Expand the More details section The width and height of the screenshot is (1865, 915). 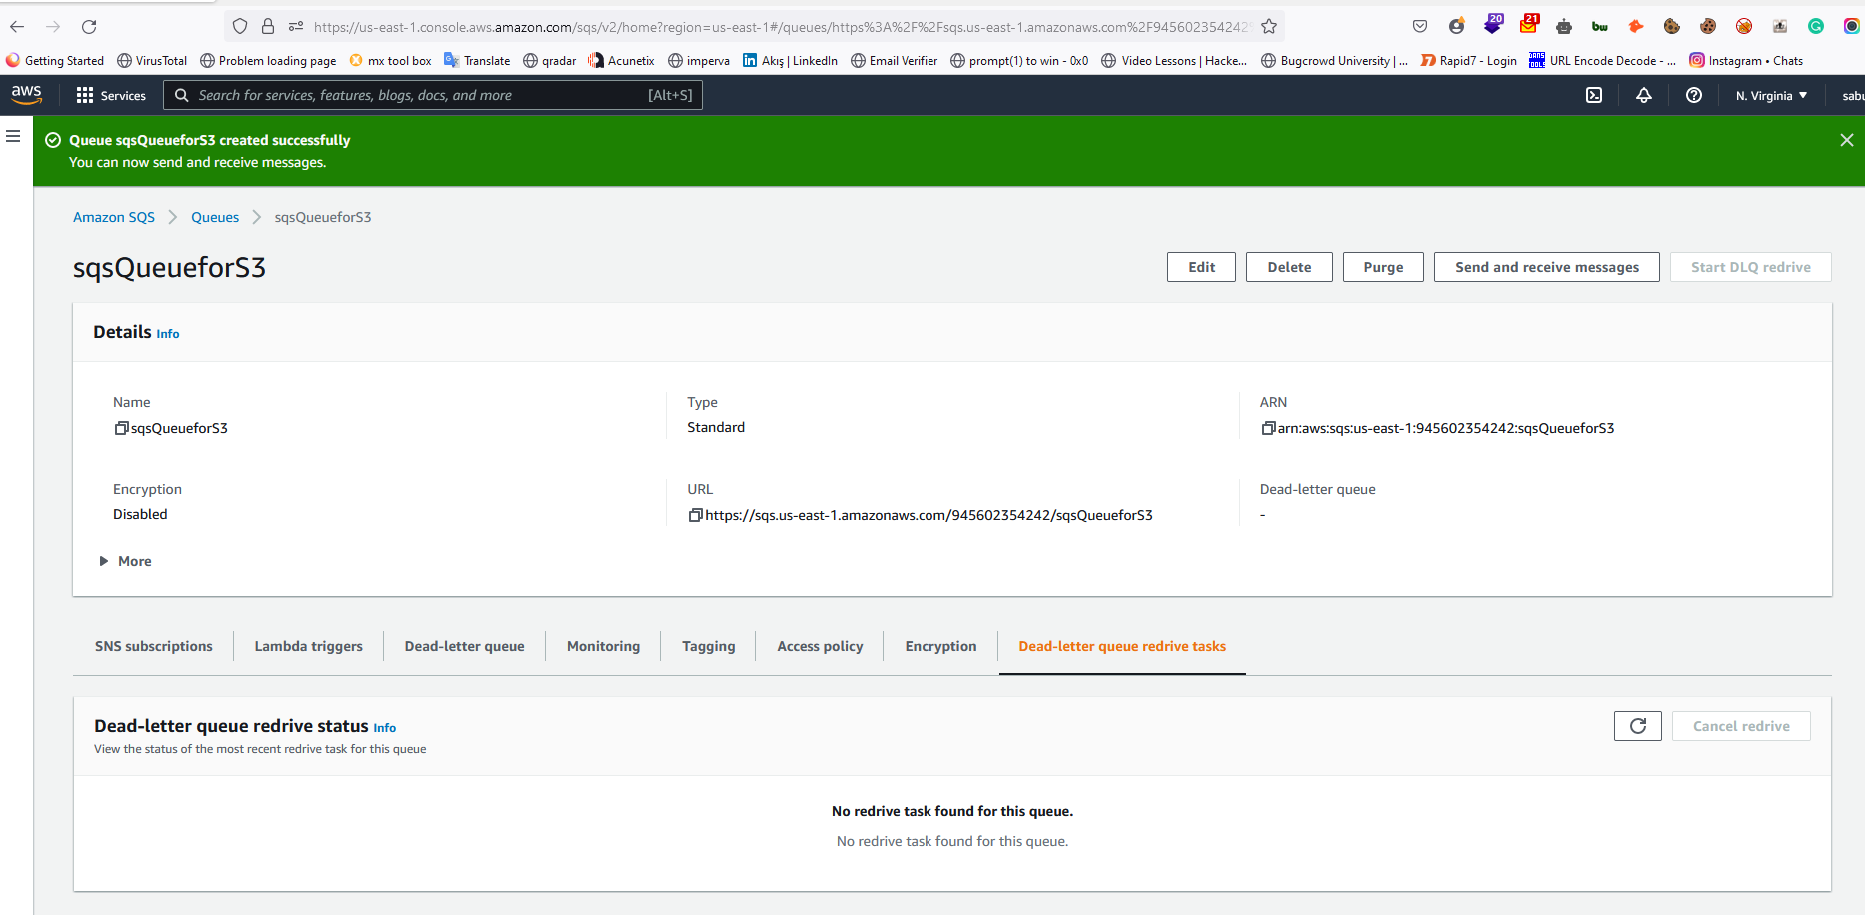[x=126, y=561]
